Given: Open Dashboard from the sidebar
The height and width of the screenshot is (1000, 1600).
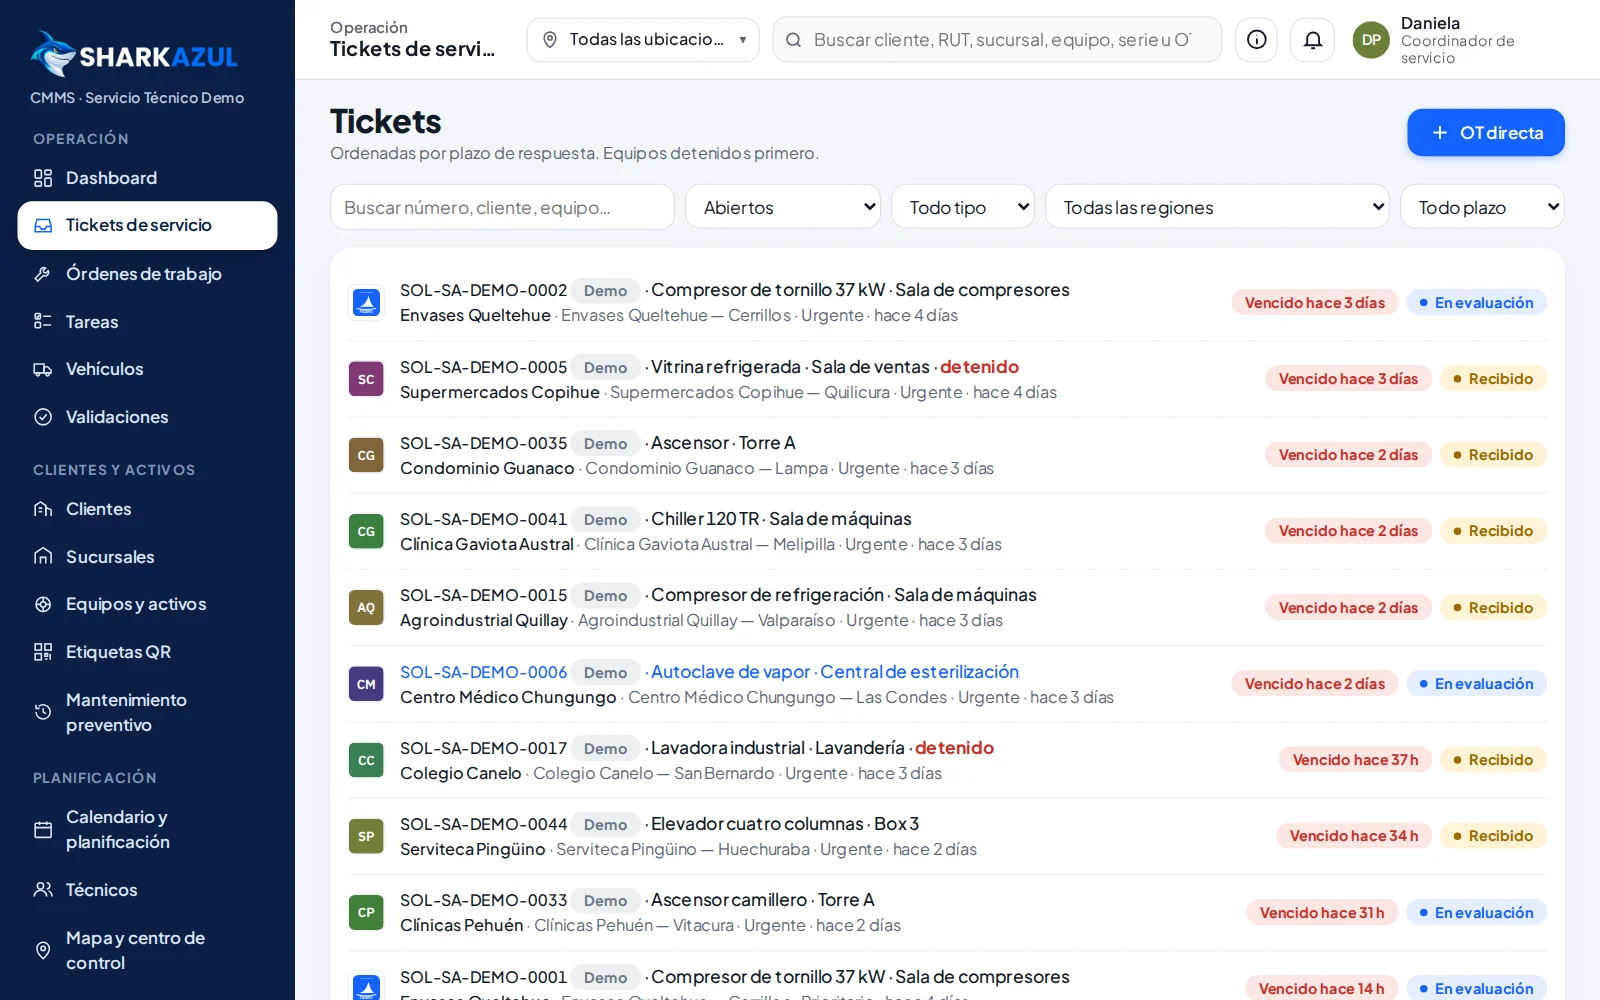Looking at the screenshot, I should point(147,178).
